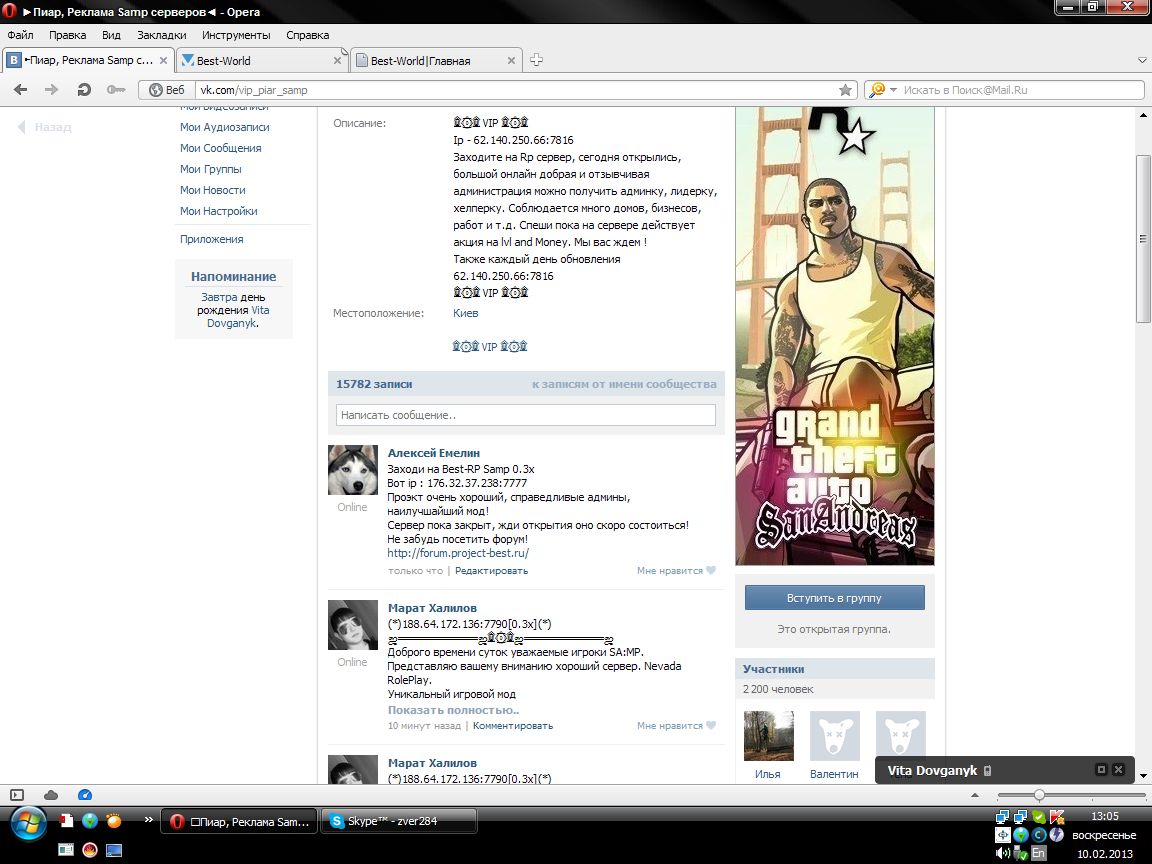Viewport: 1152px width, 864px height.
Task: Open the Файл menu
Action: [21, 35]
